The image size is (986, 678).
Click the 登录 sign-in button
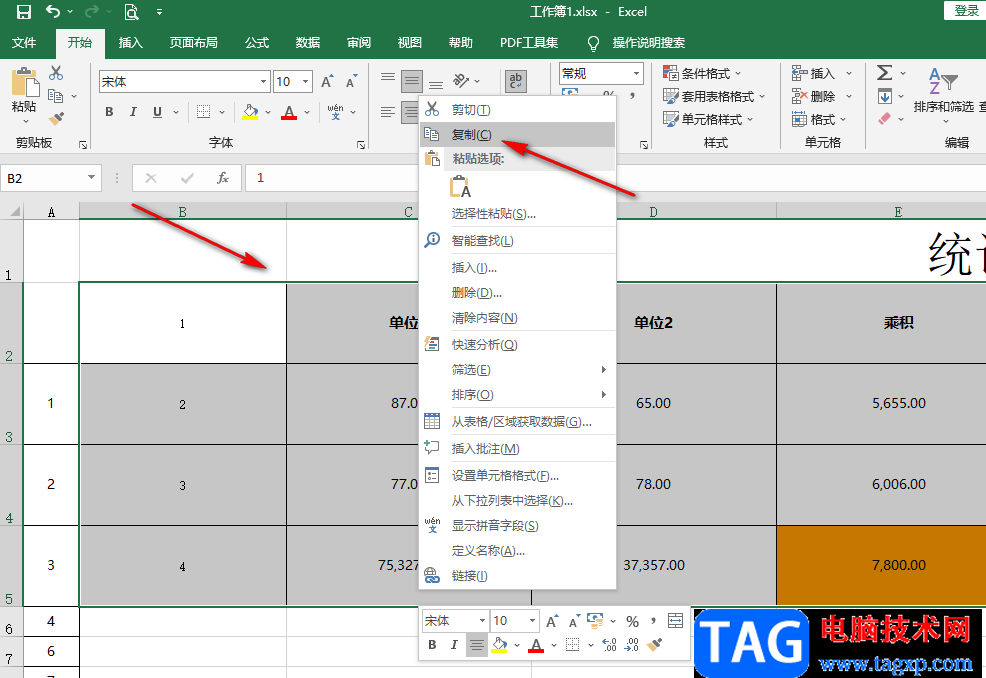point(965,10)
